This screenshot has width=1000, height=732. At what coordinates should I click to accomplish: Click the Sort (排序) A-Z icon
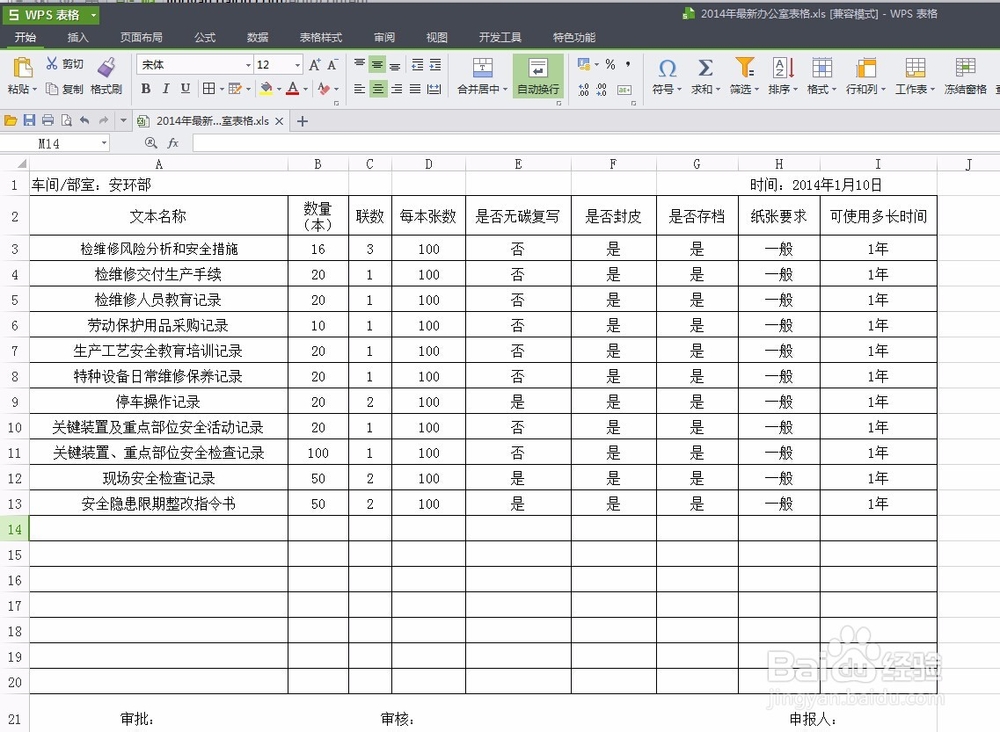[x=783, y=68]
